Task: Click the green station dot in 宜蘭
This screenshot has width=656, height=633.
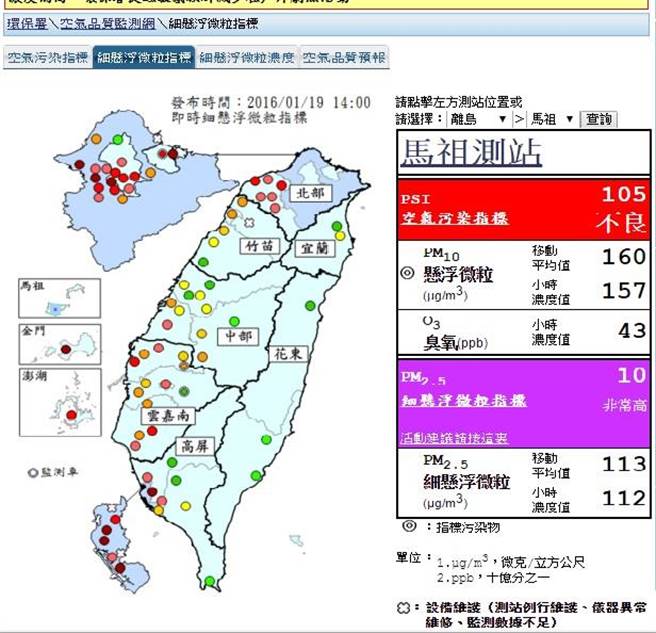Action: 337,226
